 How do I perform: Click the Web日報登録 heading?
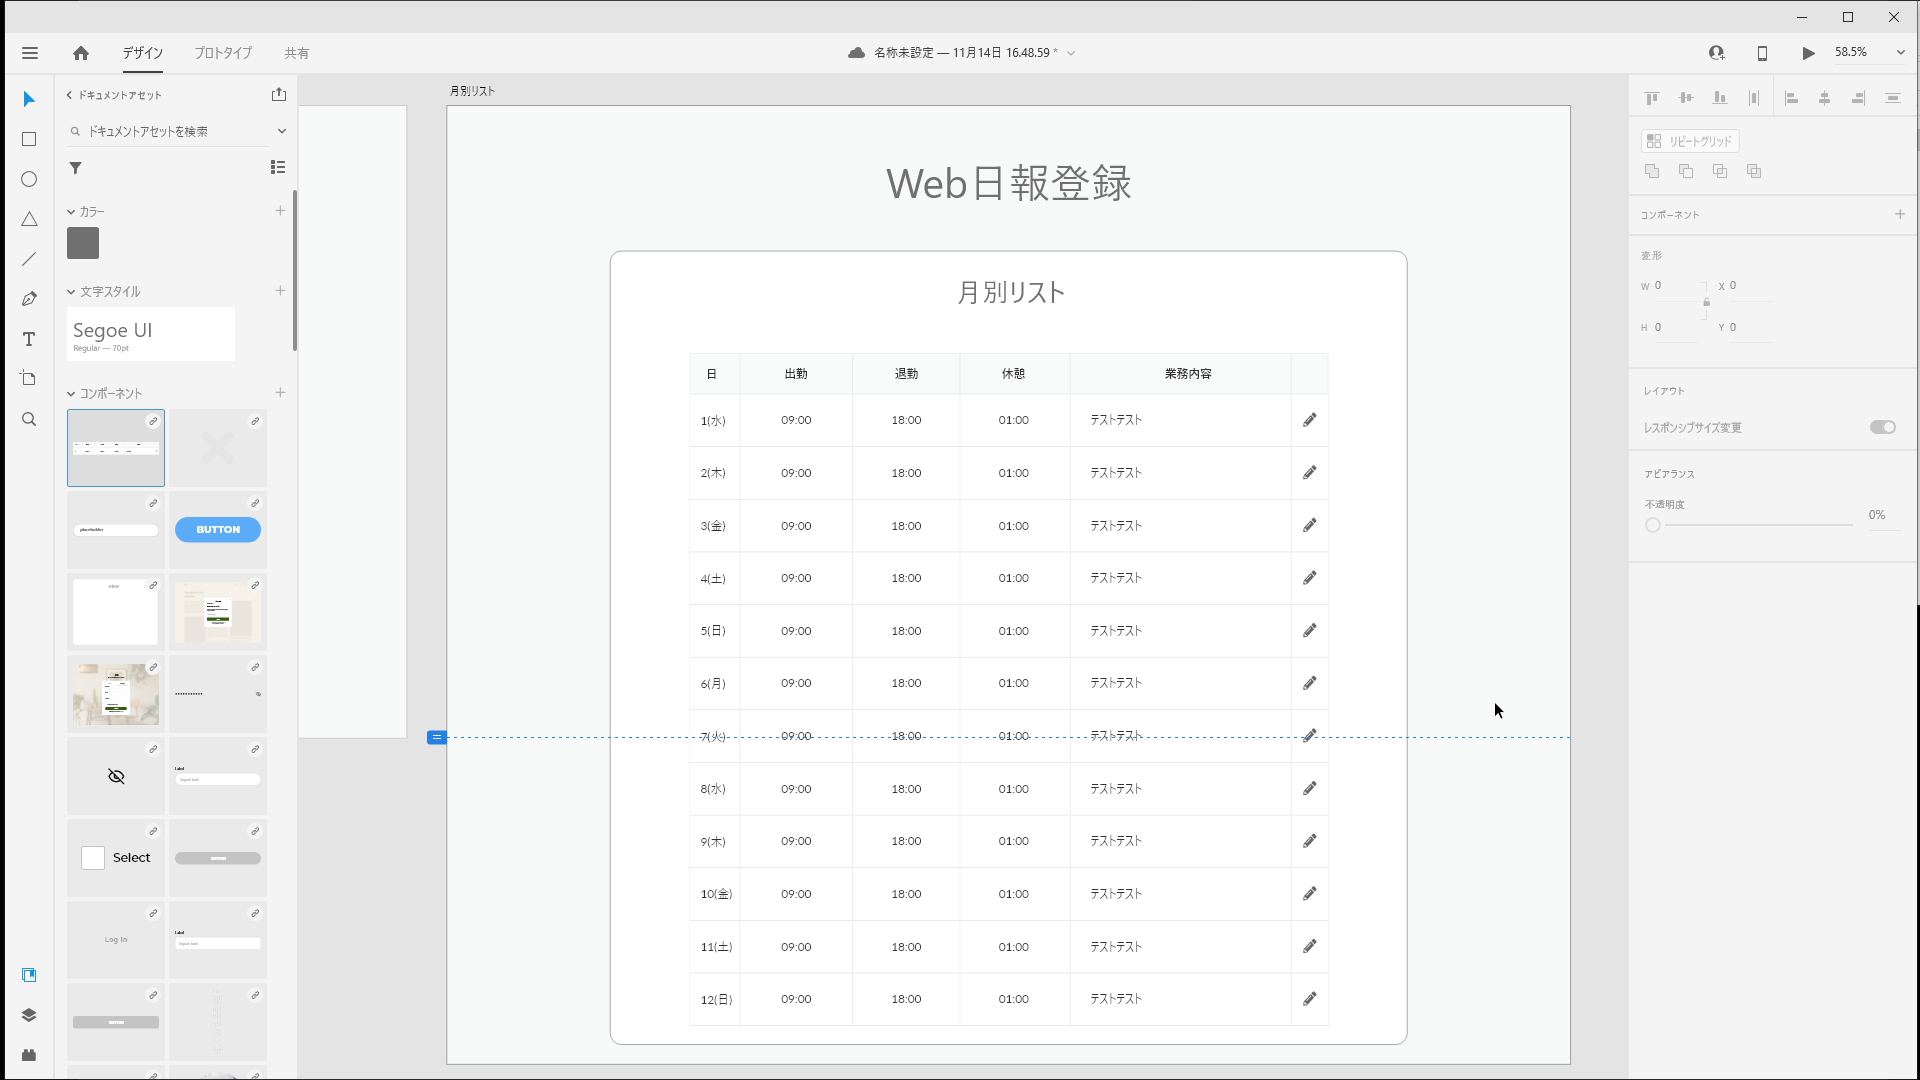tap(1008, 184)
